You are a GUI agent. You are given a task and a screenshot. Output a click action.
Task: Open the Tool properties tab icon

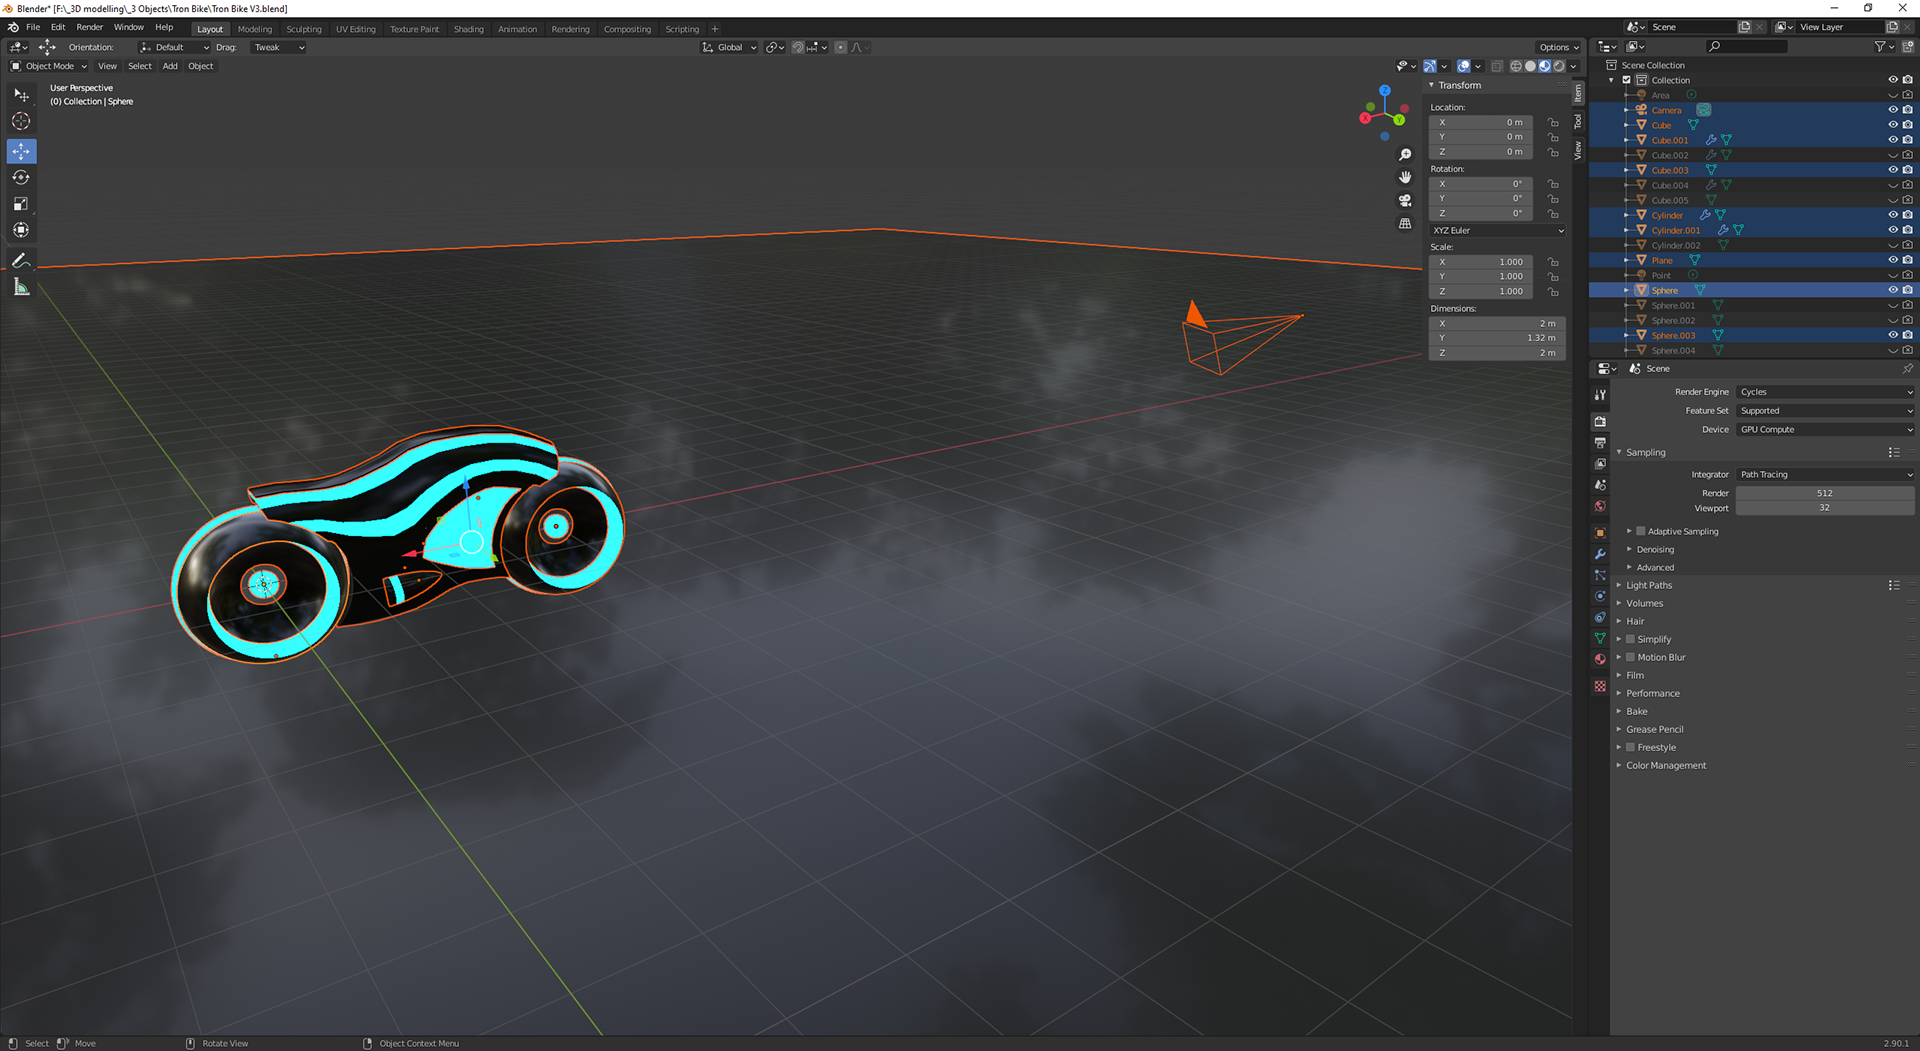(x=1600, y=395)
